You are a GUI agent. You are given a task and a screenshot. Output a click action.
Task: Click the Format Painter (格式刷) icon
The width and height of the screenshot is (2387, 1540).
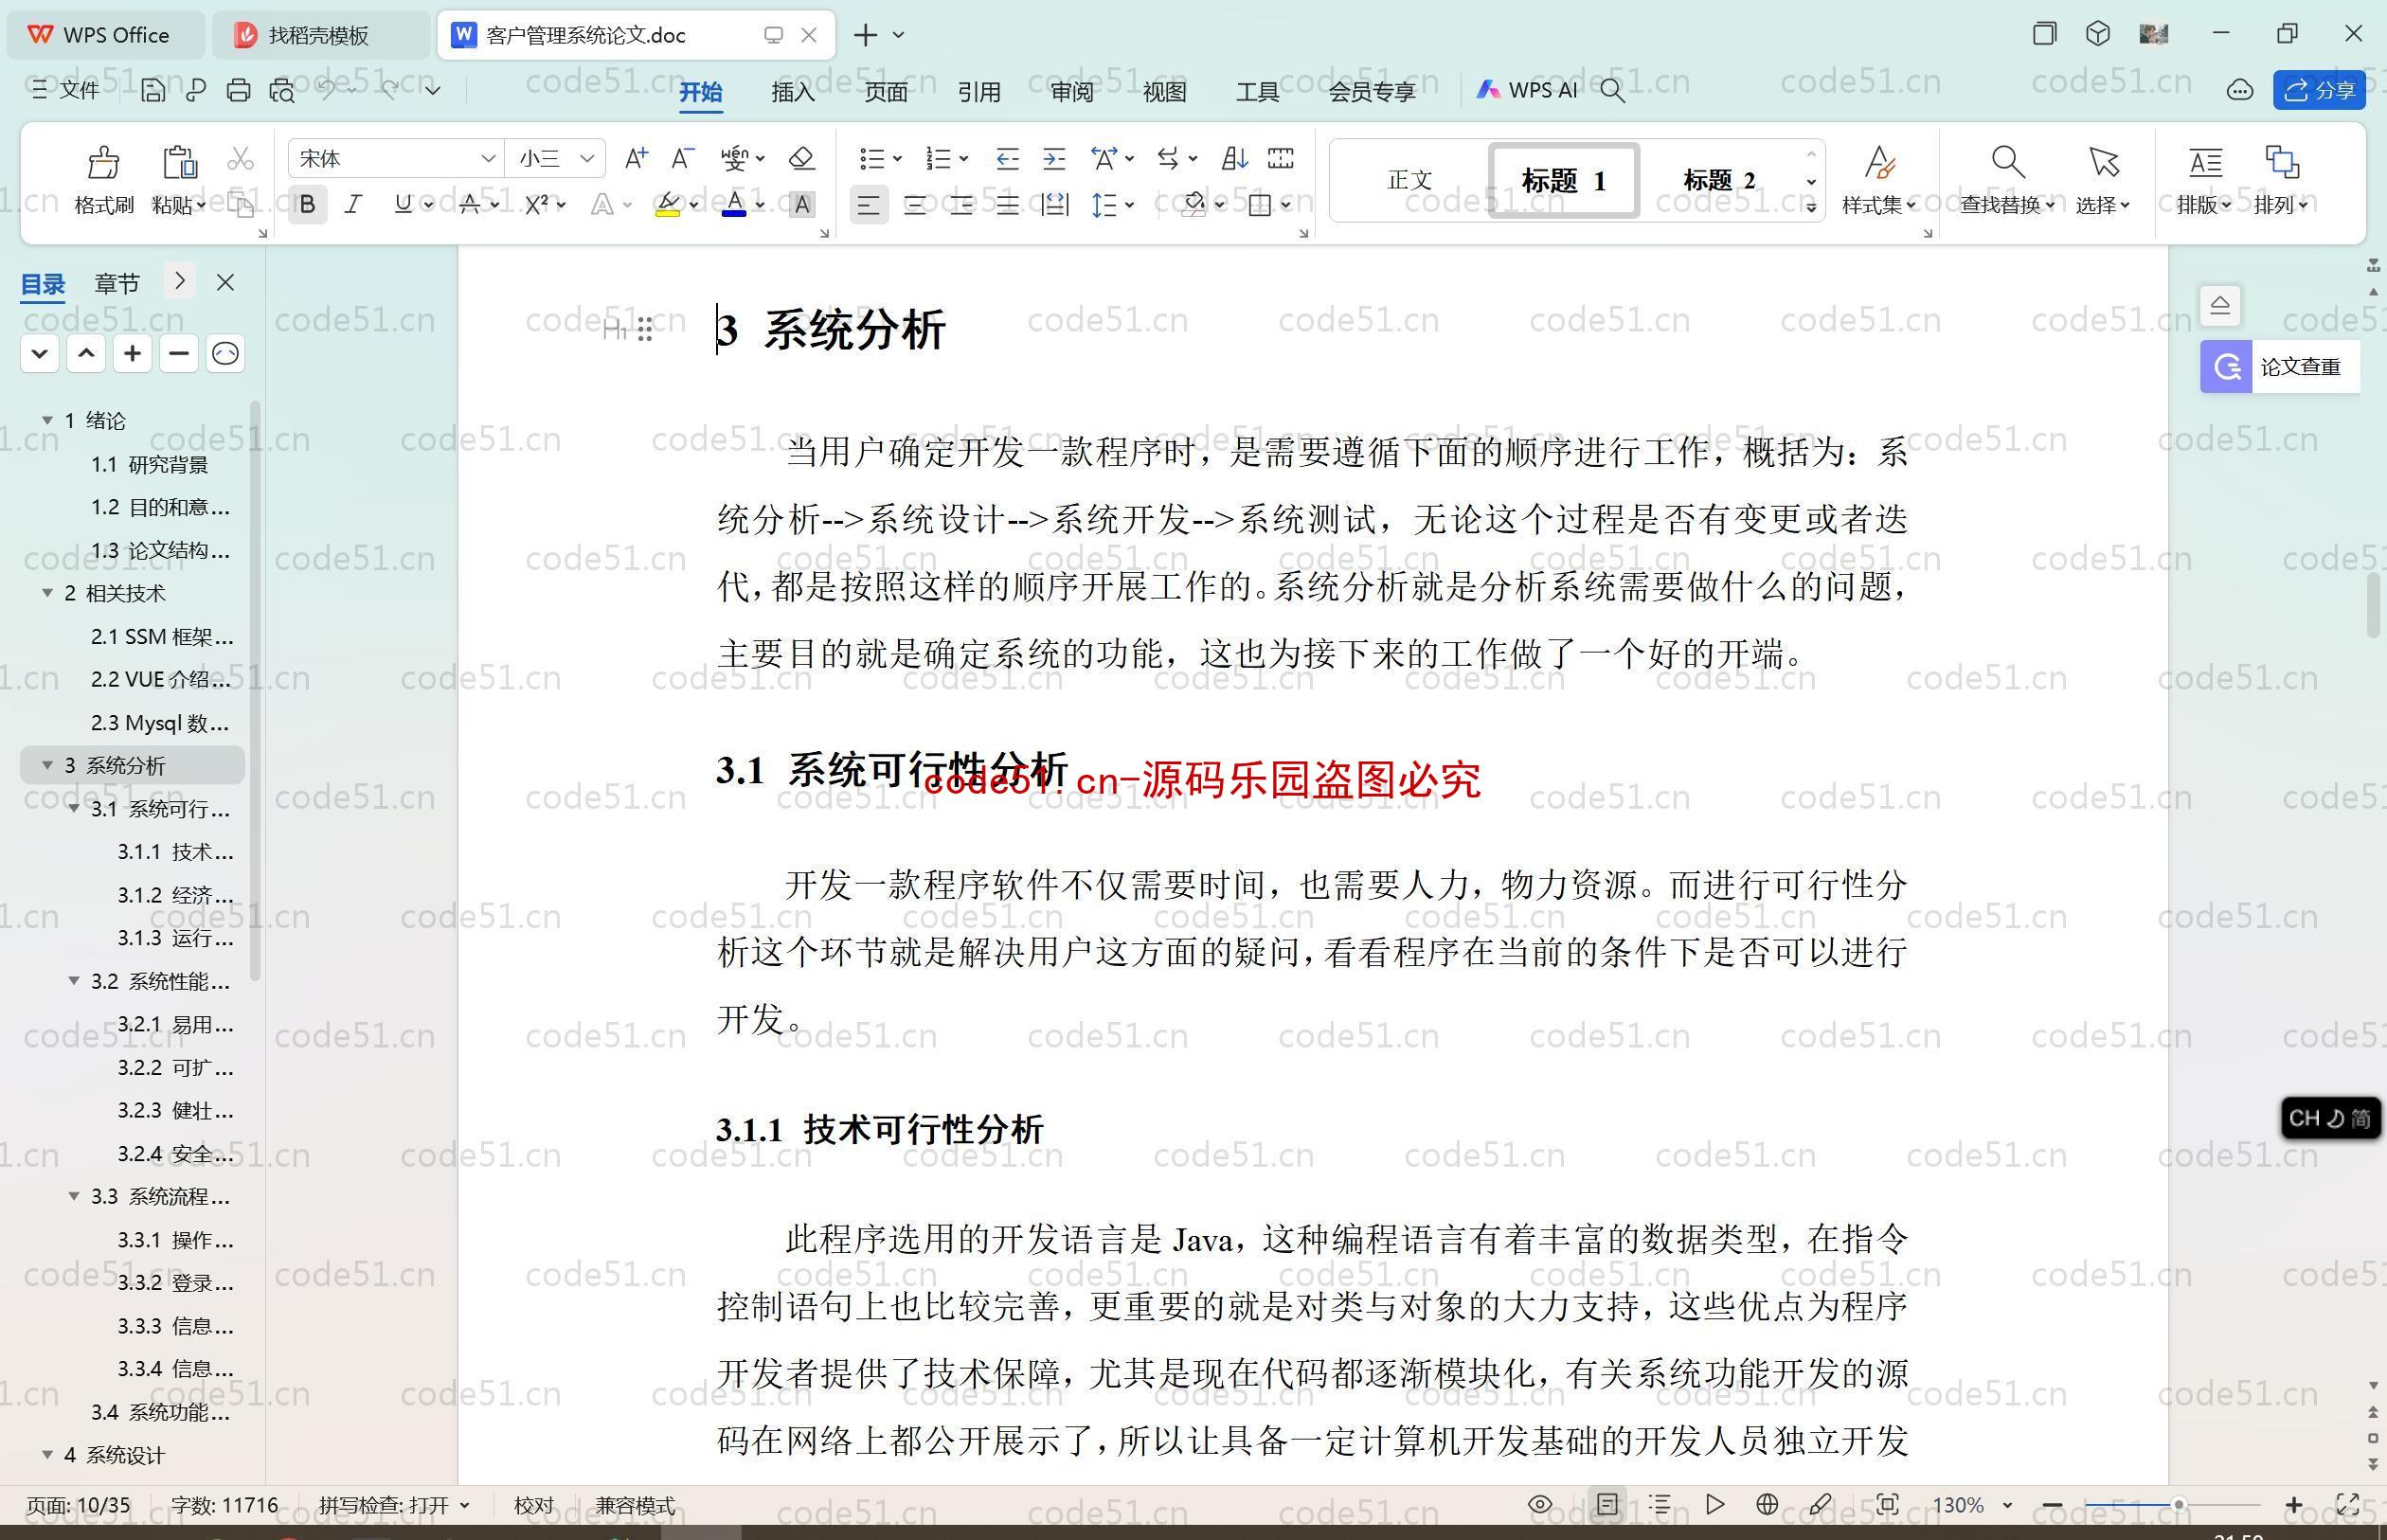coord(104,161)
